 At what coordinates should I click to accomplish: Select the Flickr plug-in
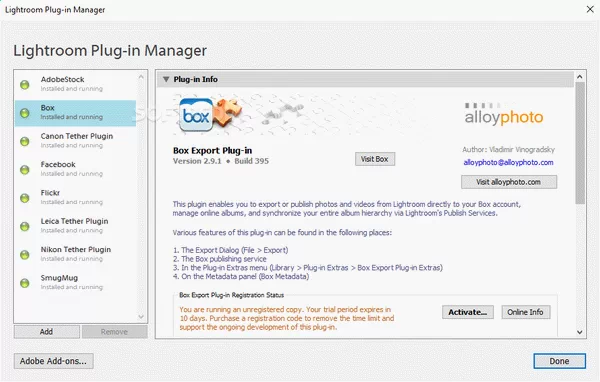(x=75, y=198)
